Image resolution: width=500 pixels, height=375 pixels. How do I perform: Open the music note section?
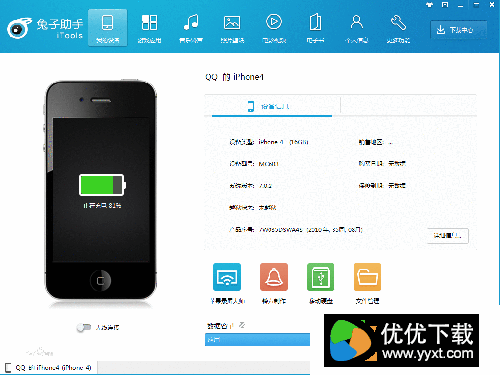coord(191,28)
